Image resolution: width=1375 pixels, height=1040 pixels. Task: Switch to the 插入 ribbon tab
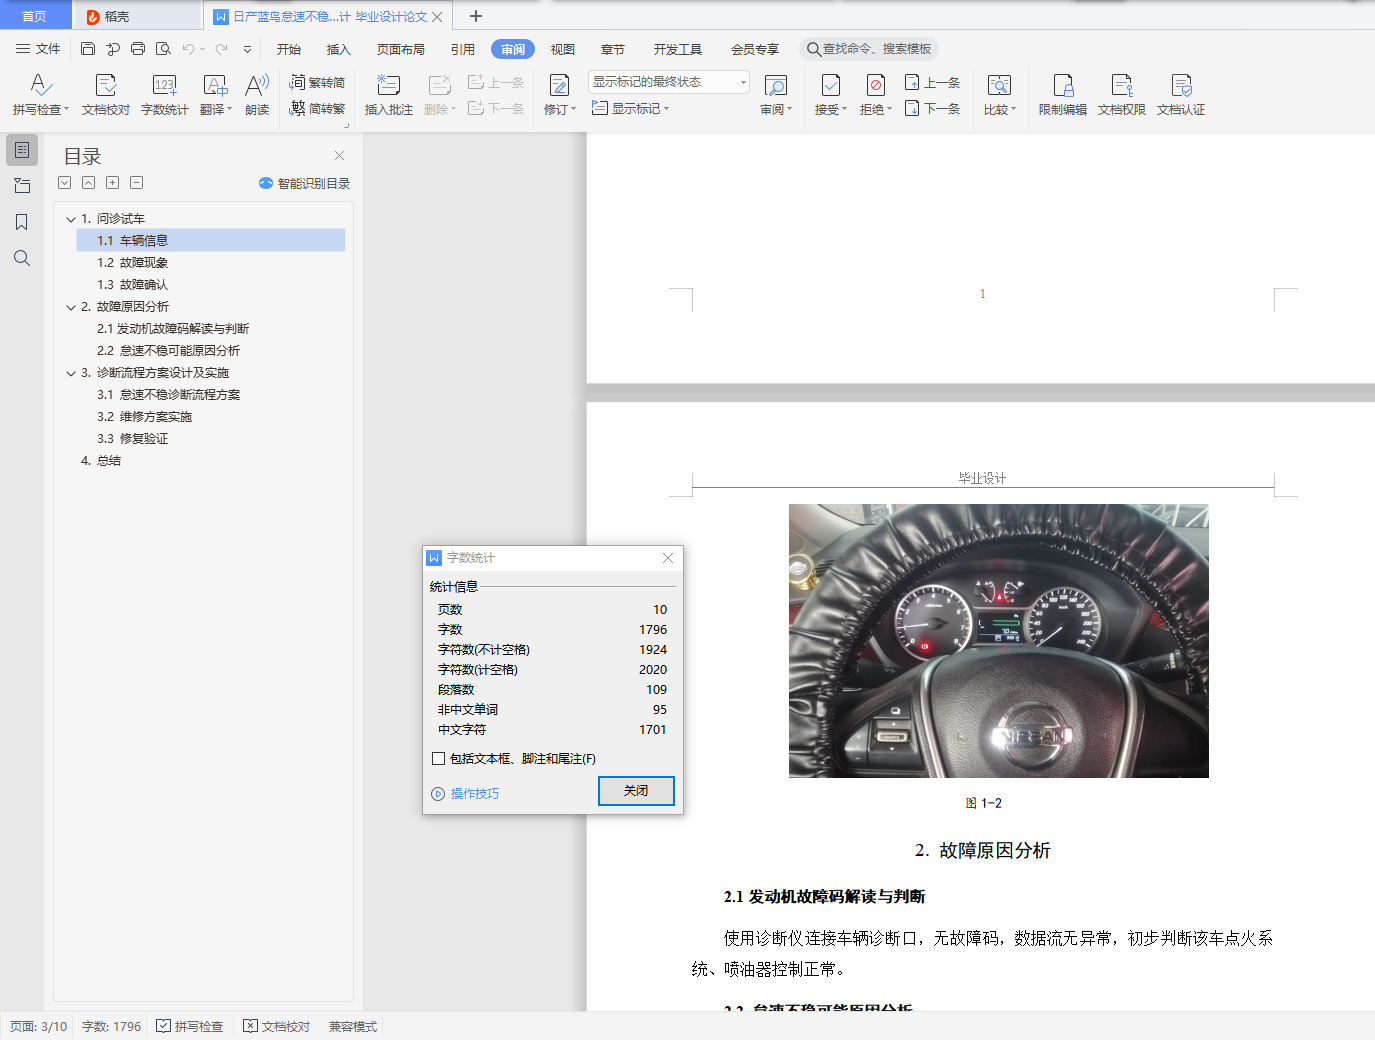pyautogui.click(x=339, y=49)
